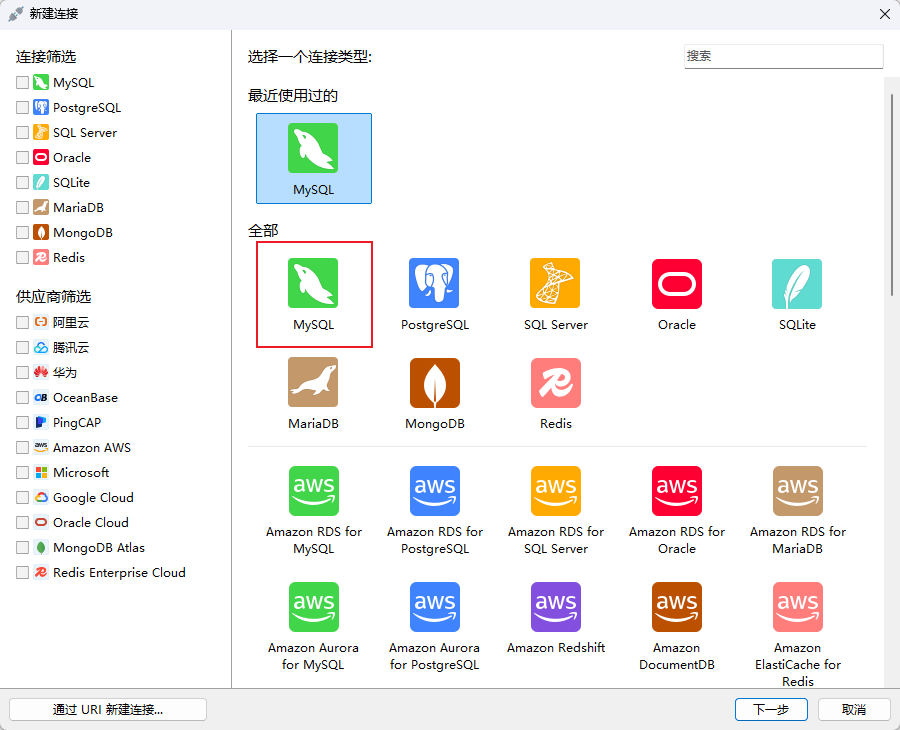This screenshot has width=900, height=730.
Task: Toggle the 阿里云 vendor filter checkbox
Action: click(x=23, y=323)
